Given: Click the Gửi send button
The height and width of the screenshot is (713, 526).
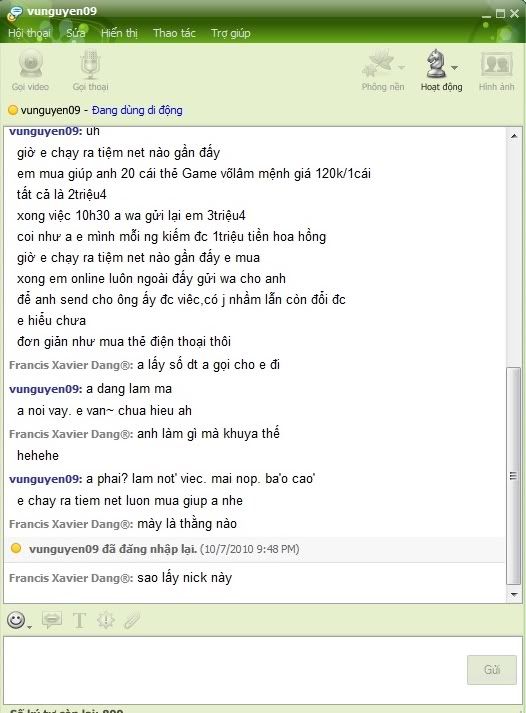Looking at the screenshot, I should click(x=492, y=669).
